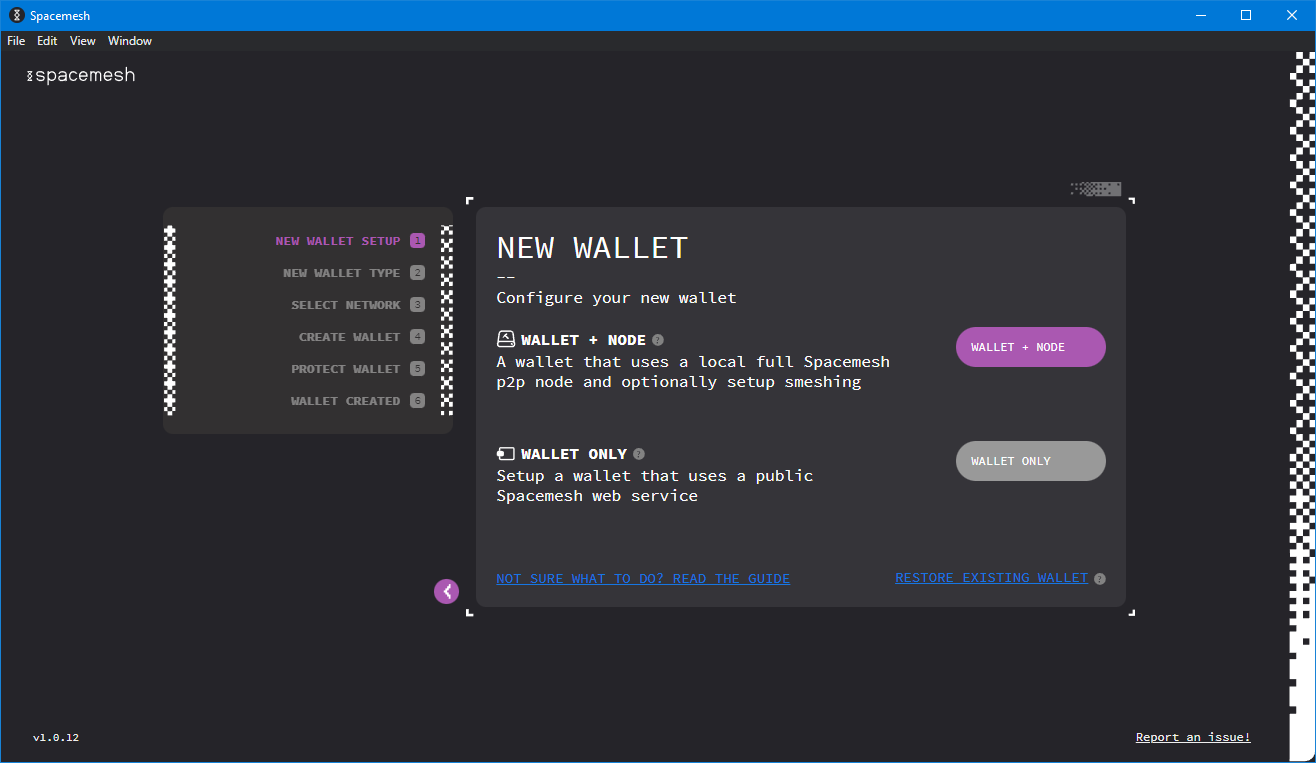Click step number 6 badge

coord(417,401)
